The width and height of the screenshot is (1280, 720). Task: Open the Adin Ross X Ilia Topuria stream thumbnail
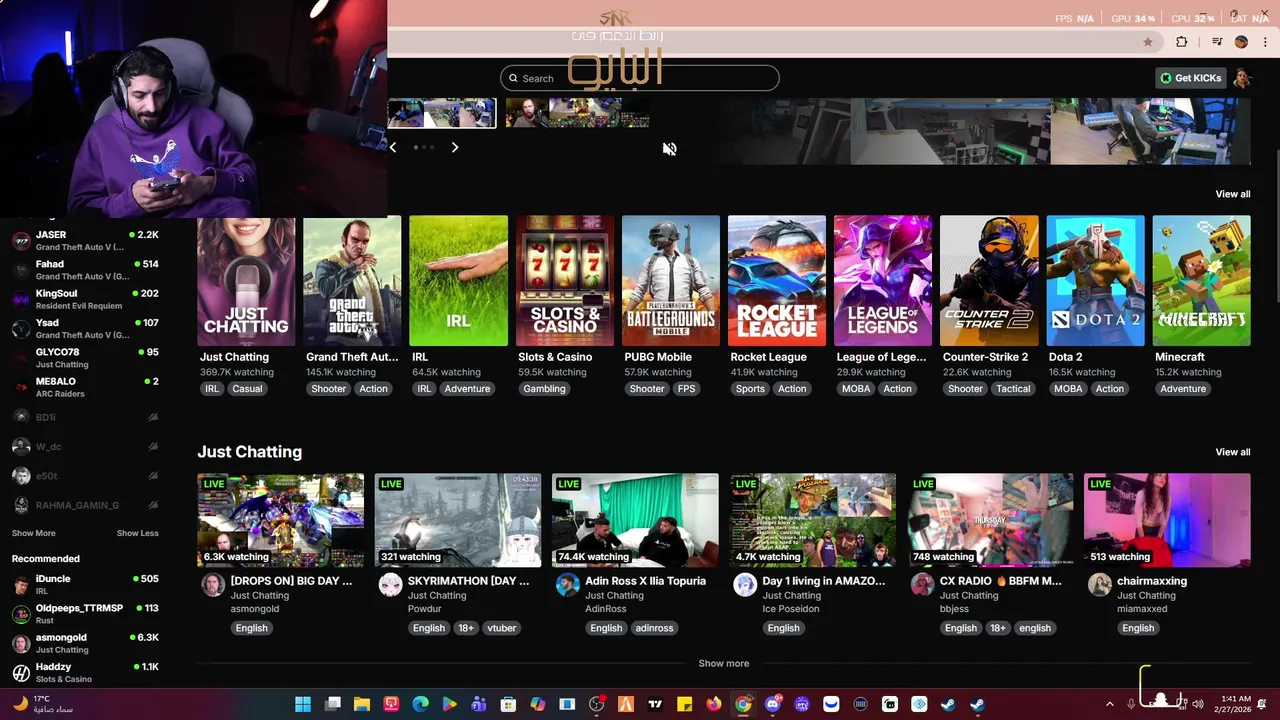[635, 520]
